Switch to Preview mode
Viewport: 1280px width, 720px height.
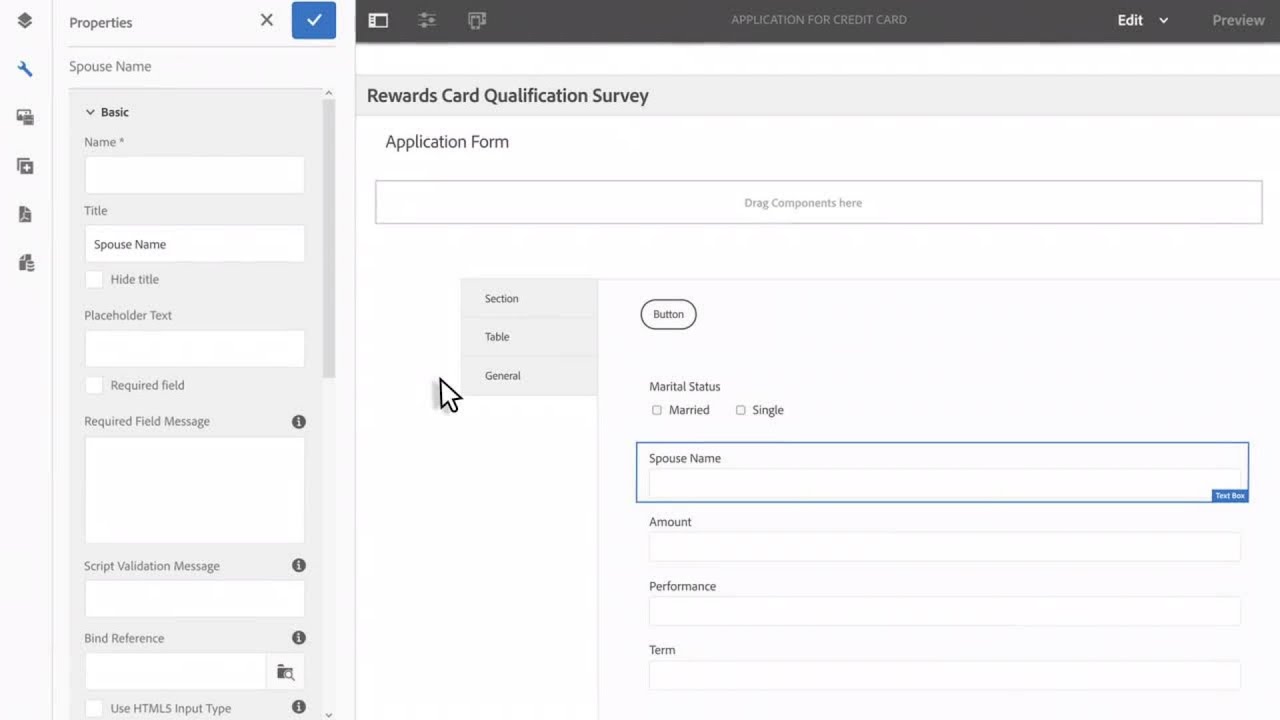1238,20
